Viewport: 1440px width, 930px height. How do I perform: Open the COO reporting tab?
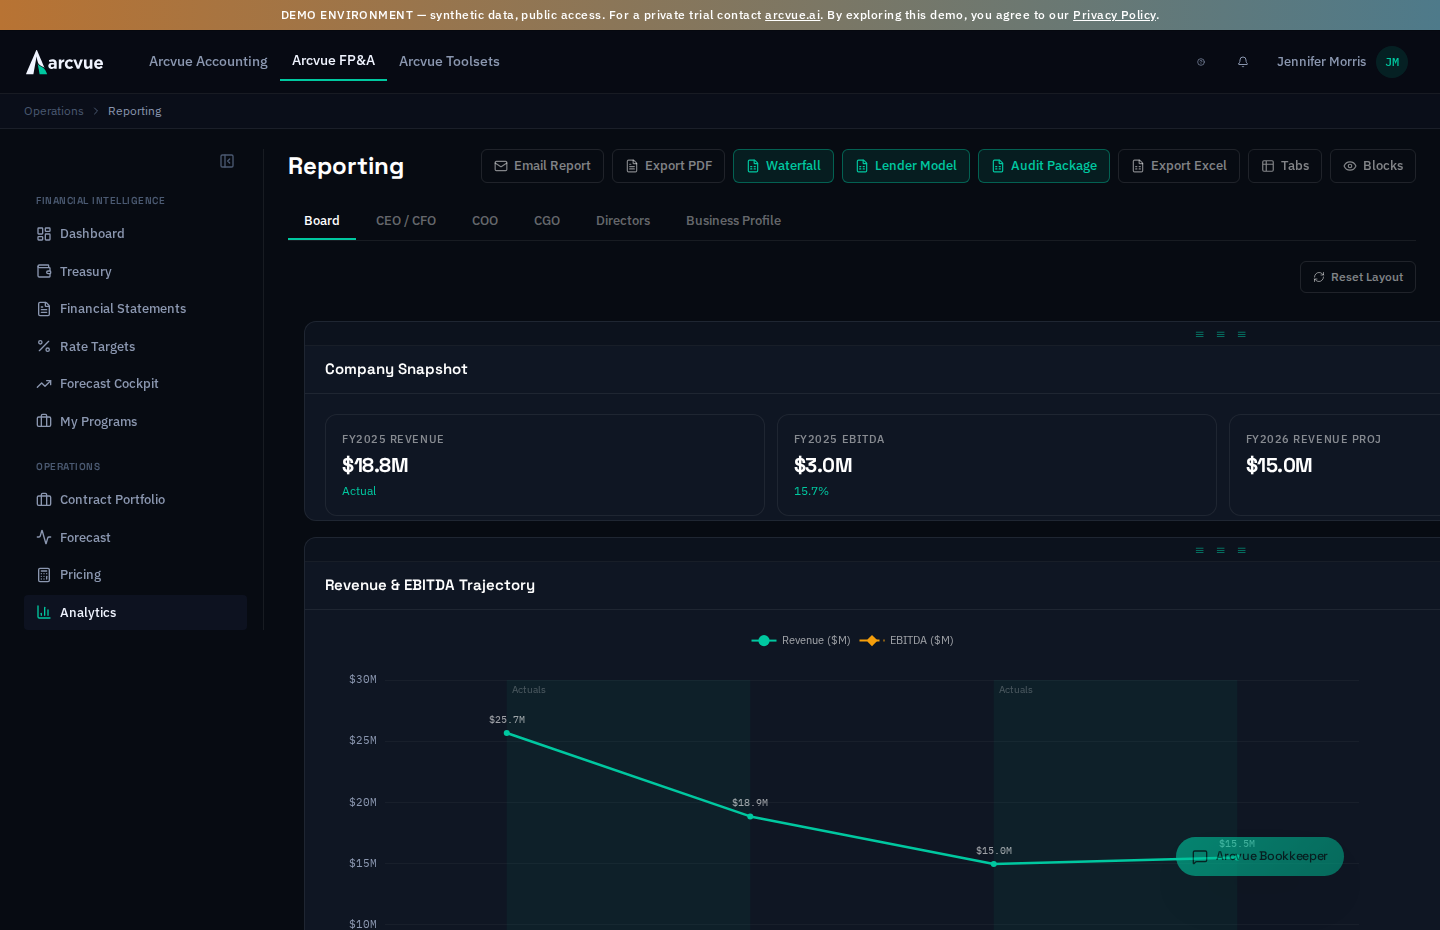pyautogui.click(x=485, y=221)
